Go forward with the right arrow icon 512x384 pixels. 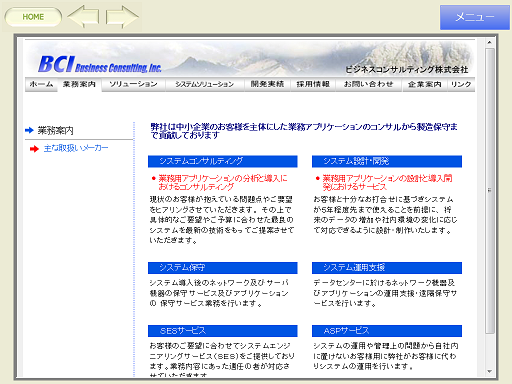(122, 16)
